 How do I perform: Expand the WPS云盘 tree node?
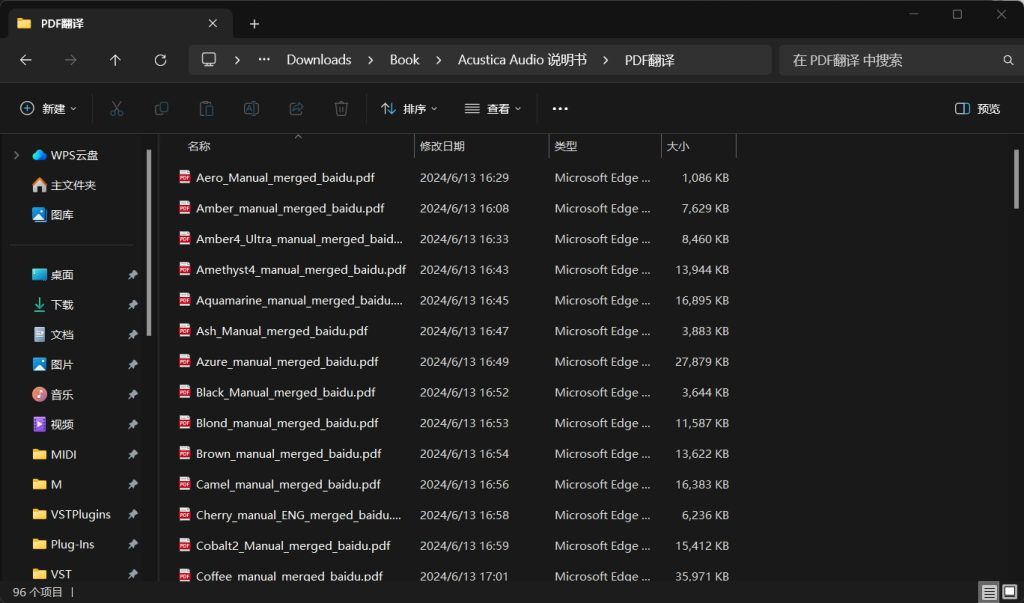coord(16,155)
